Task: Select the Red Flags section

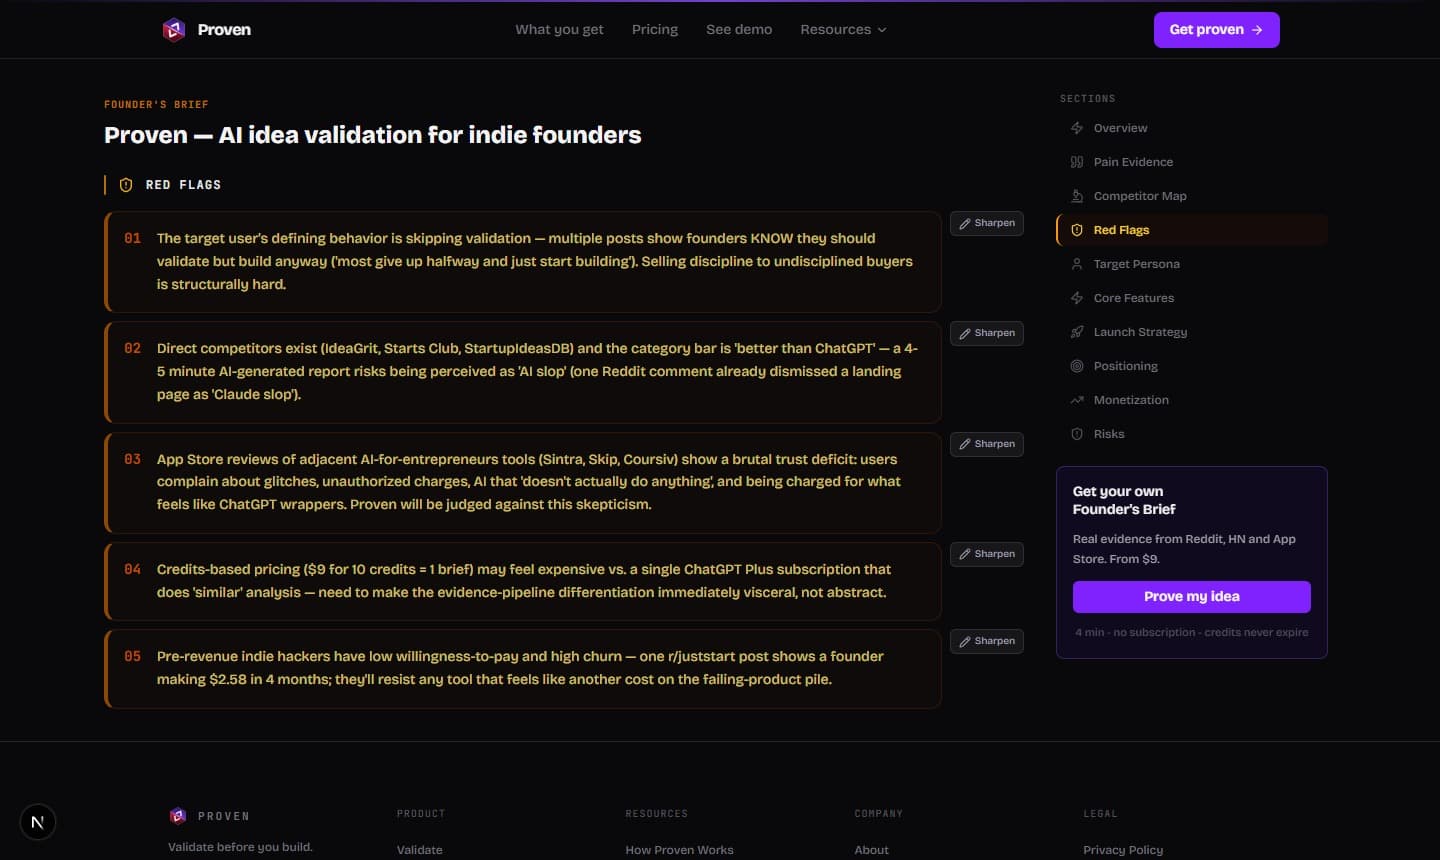Action: click(x=1192, y=230)
